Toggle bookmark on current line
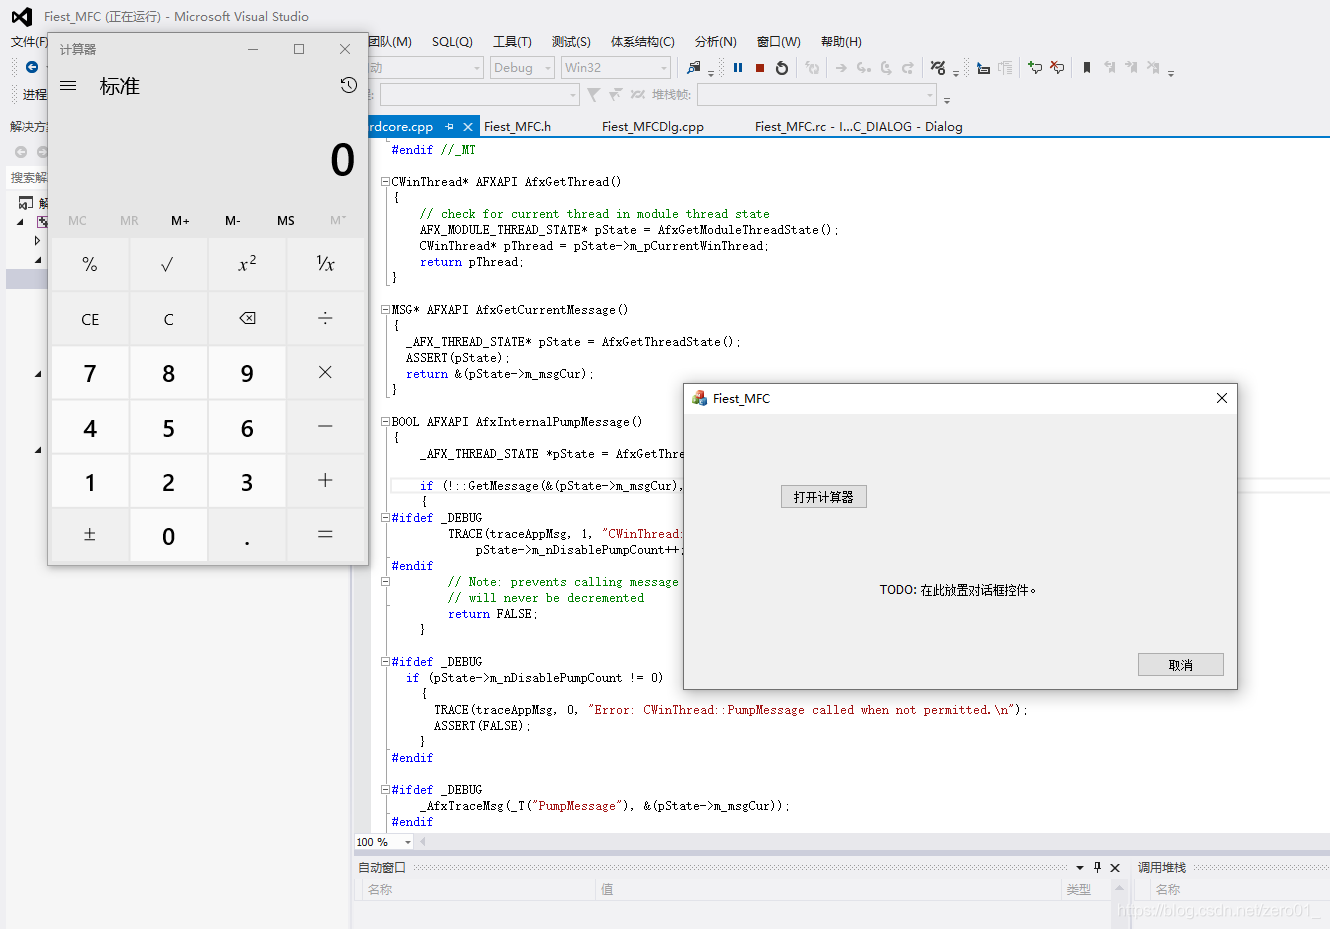1330x929 pixels. pyautogui.click(x=1087, y=68)
